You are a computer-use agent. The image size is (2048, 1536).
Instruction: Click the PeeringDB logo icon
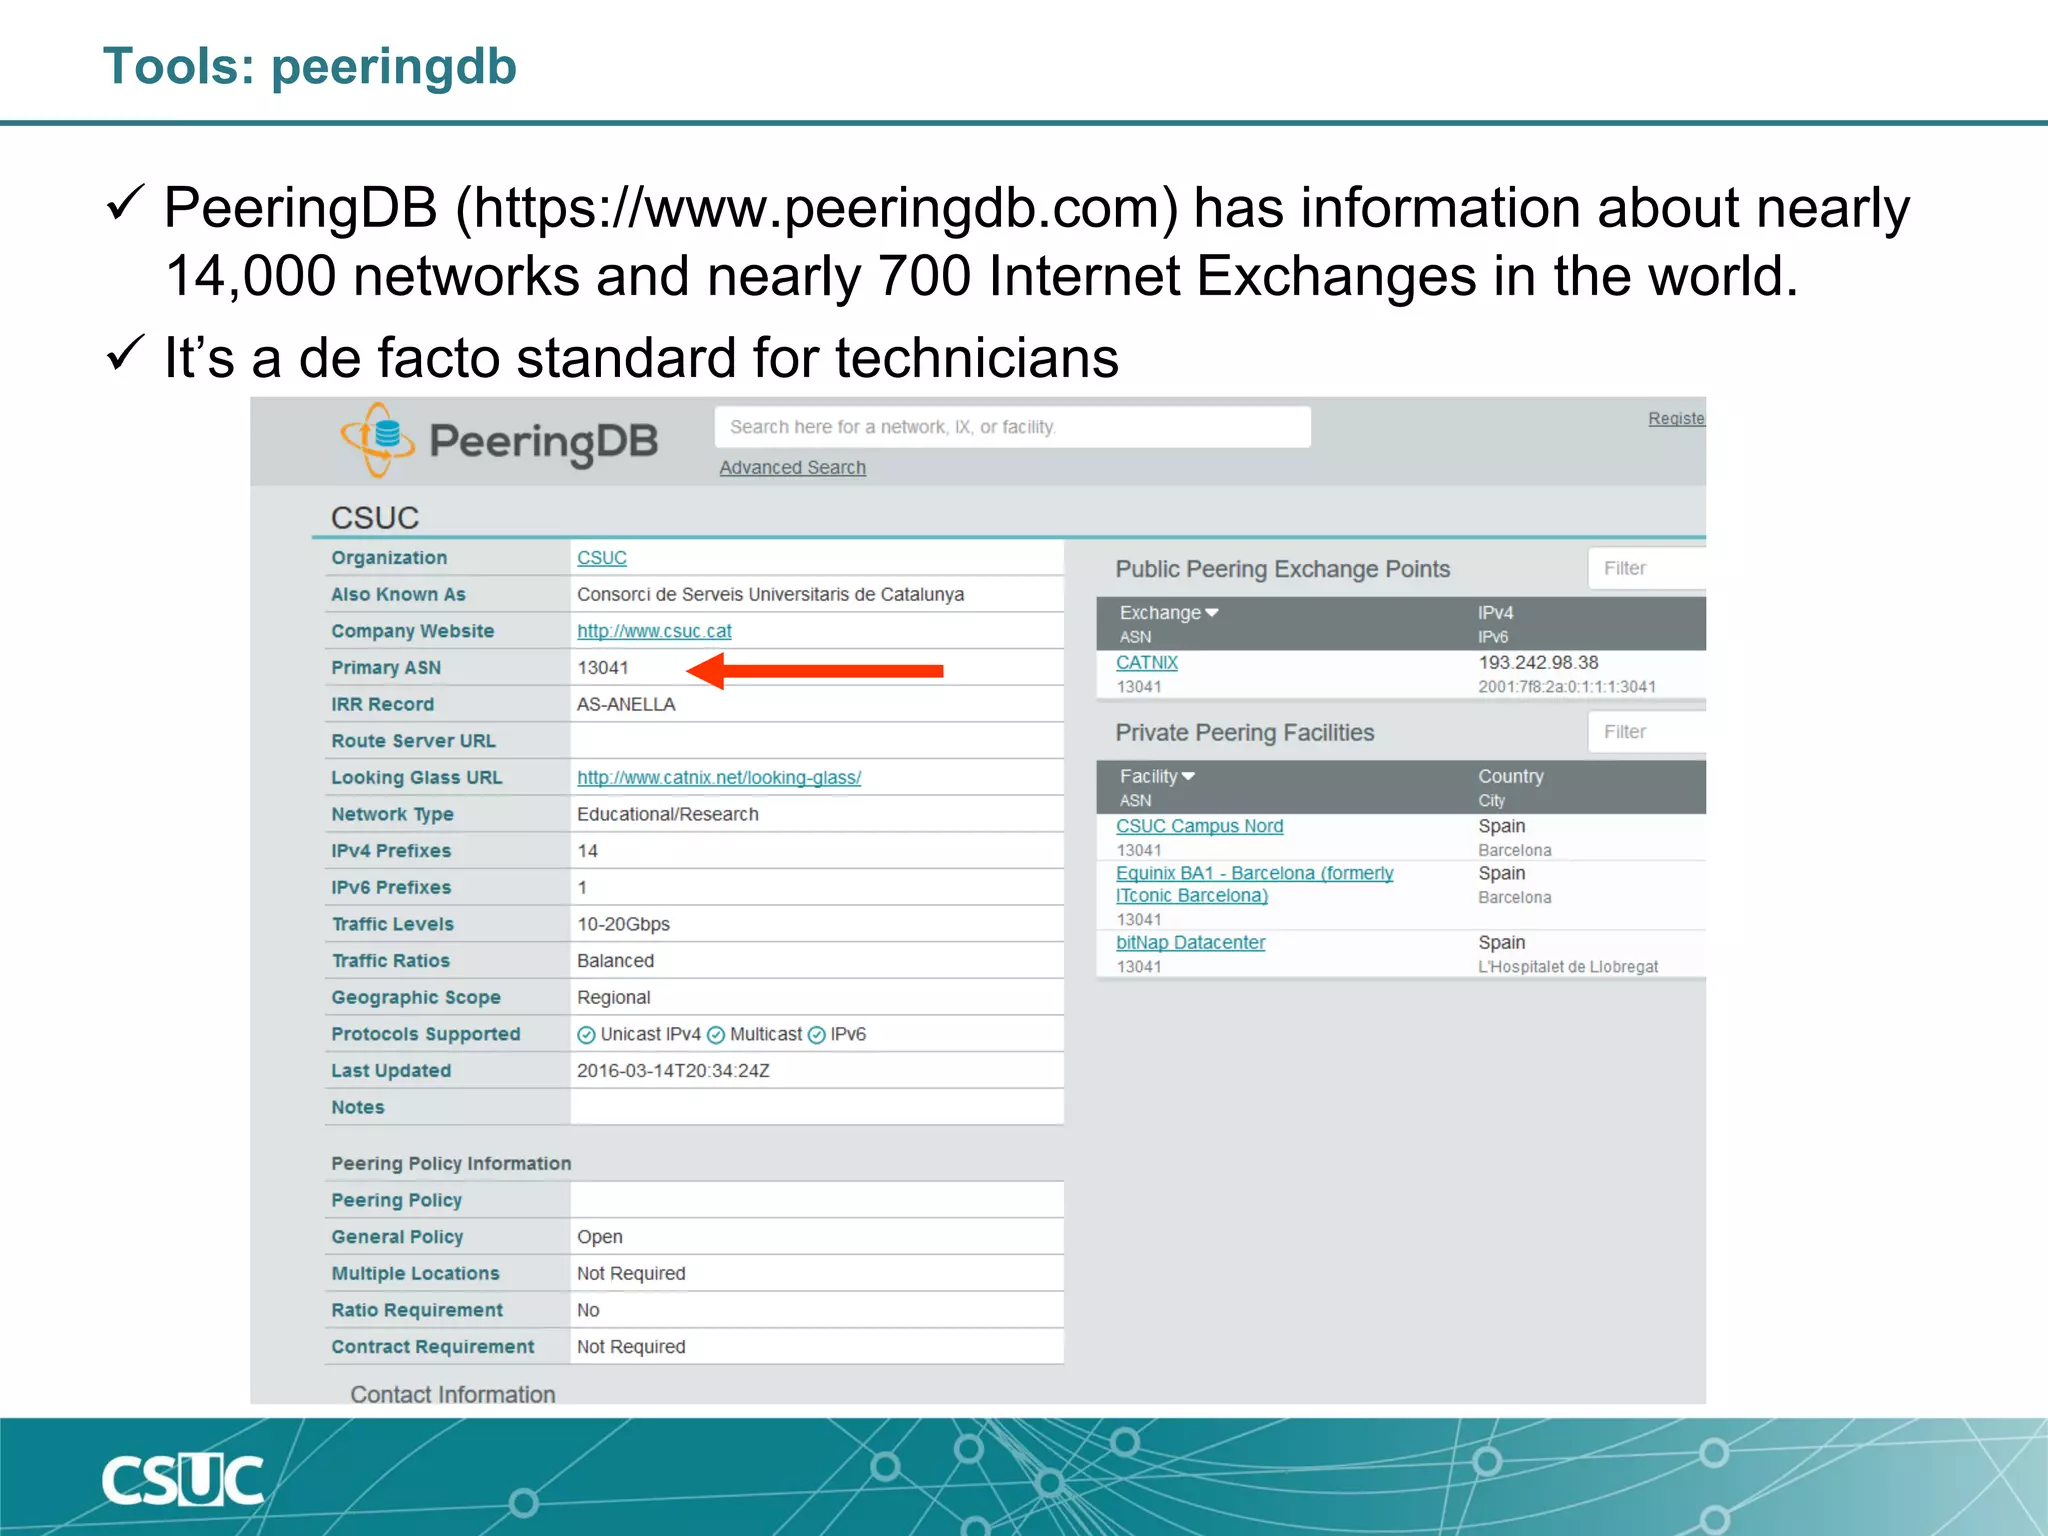378,440
